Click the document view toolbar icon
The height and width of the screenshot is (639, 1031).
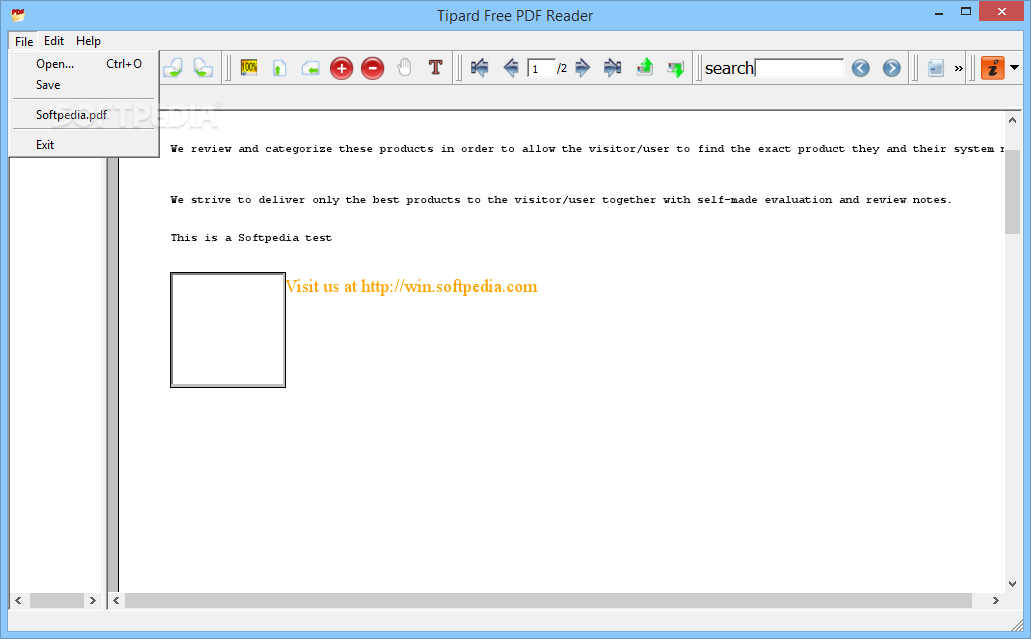pos(935,68)
